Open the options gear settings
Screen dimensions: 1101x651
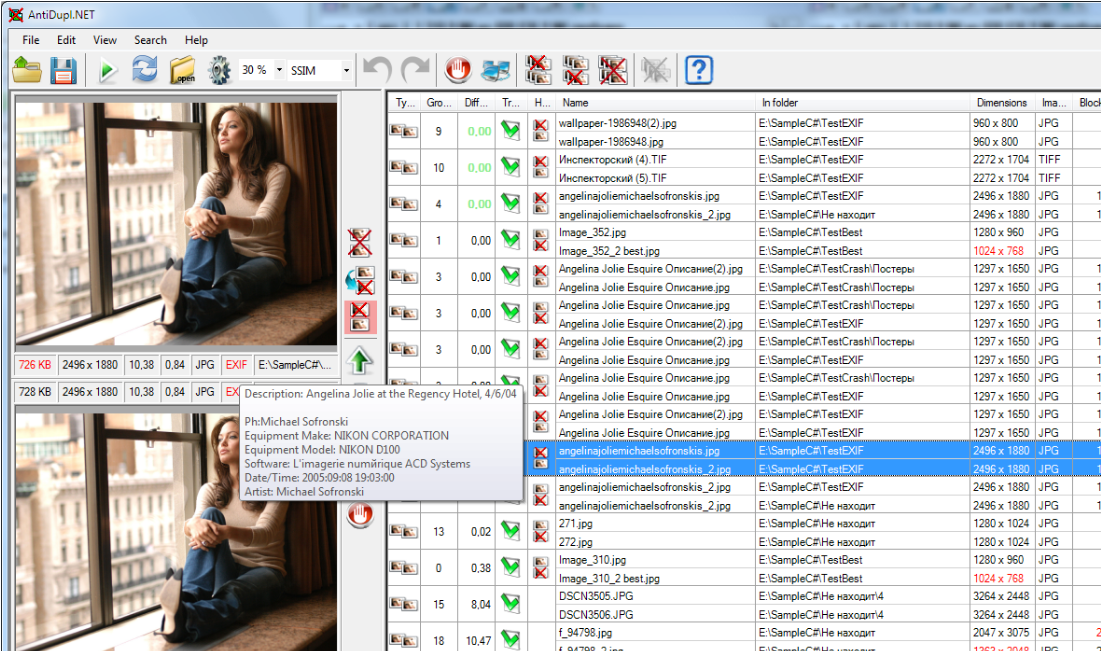220,70
